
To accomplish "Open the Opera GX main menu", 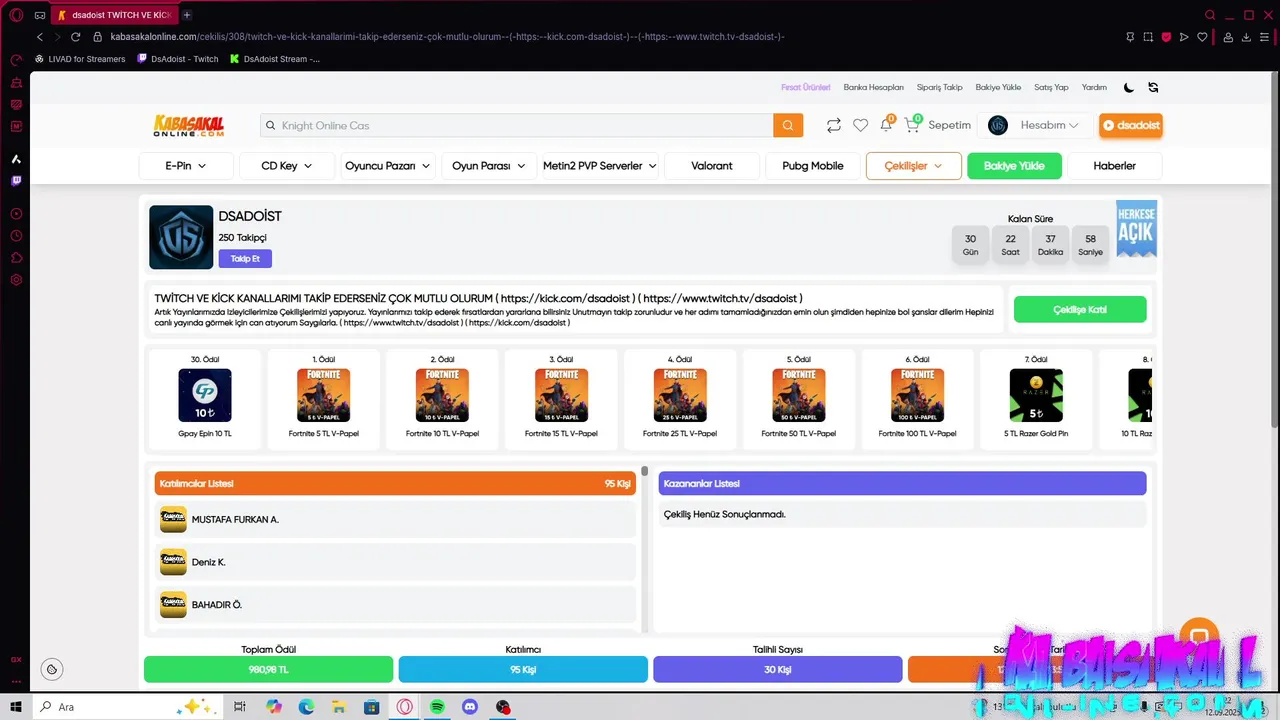I will point(16,15).
